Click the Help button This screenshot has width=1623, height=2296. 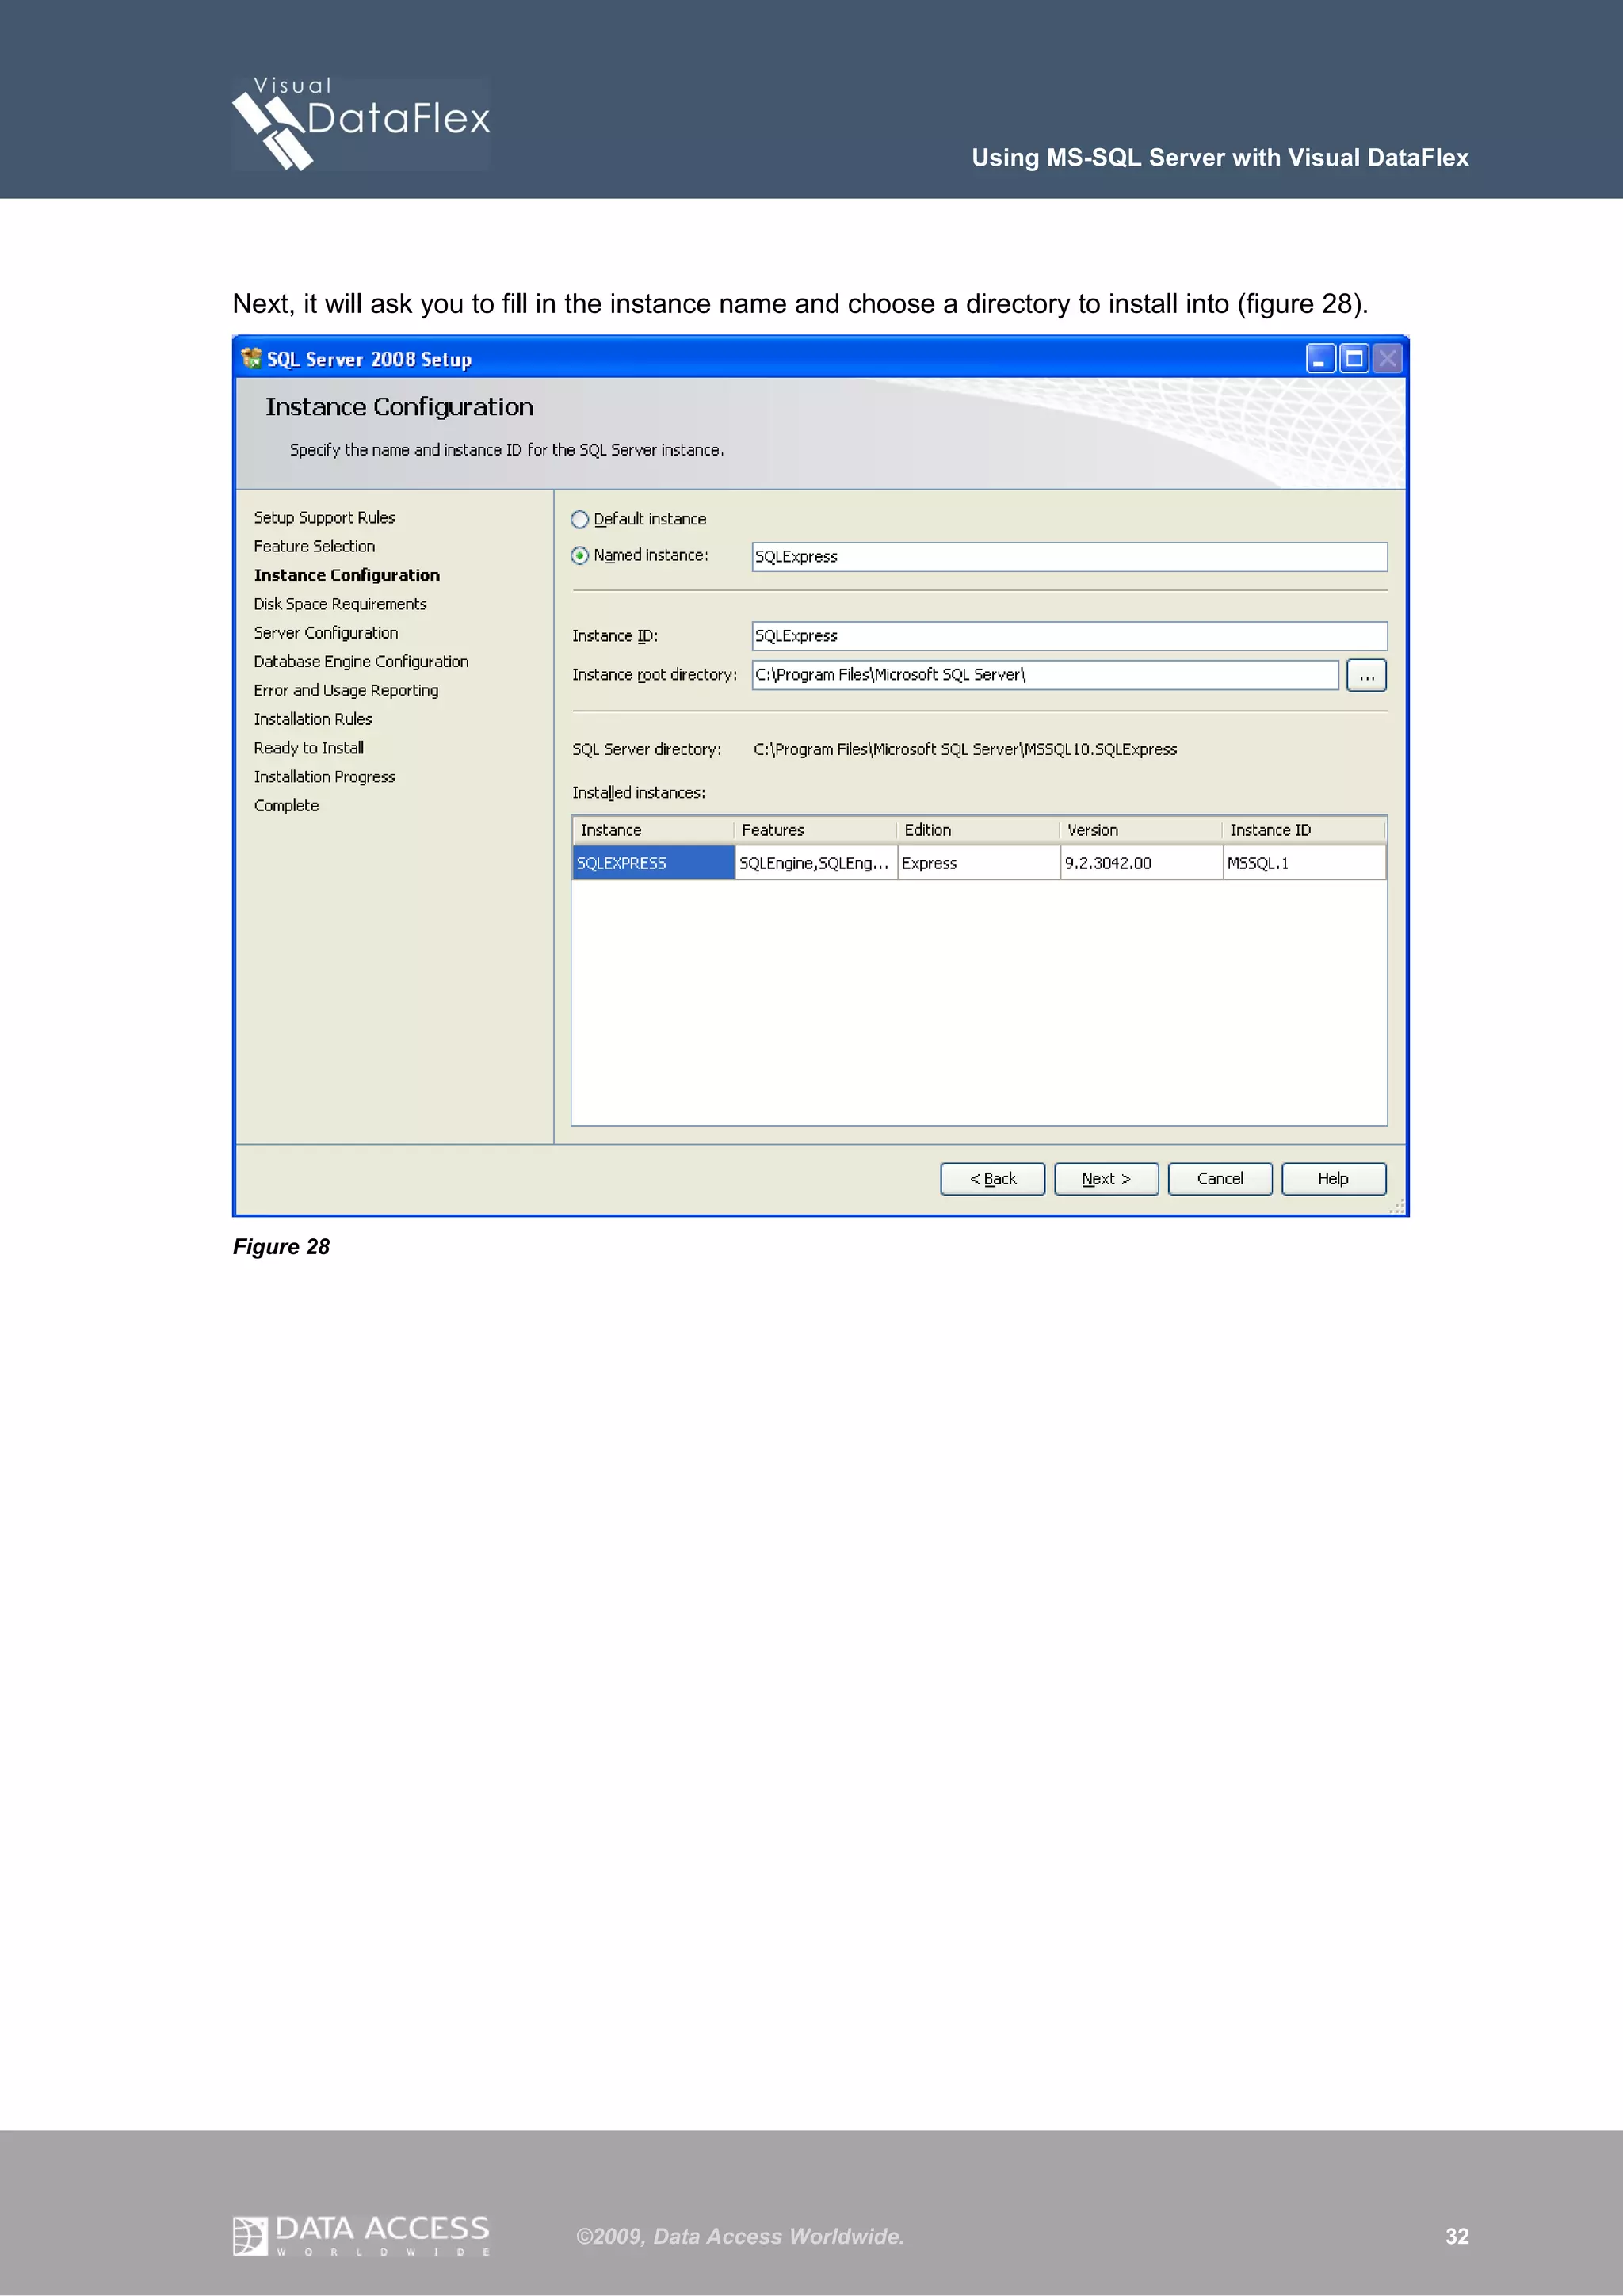tap(1334, 1179)
